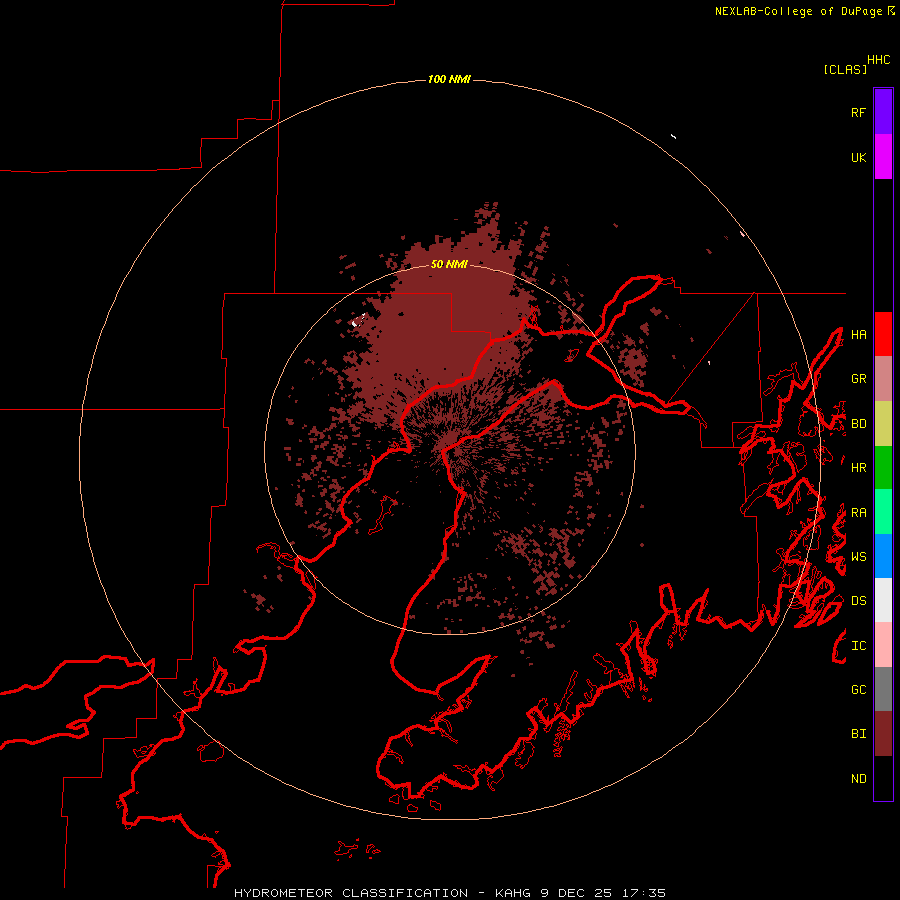Click the UK magenta legend swatch
This screenshot has width=900, height=900.
pyautogui.click(x=883, y=157)
